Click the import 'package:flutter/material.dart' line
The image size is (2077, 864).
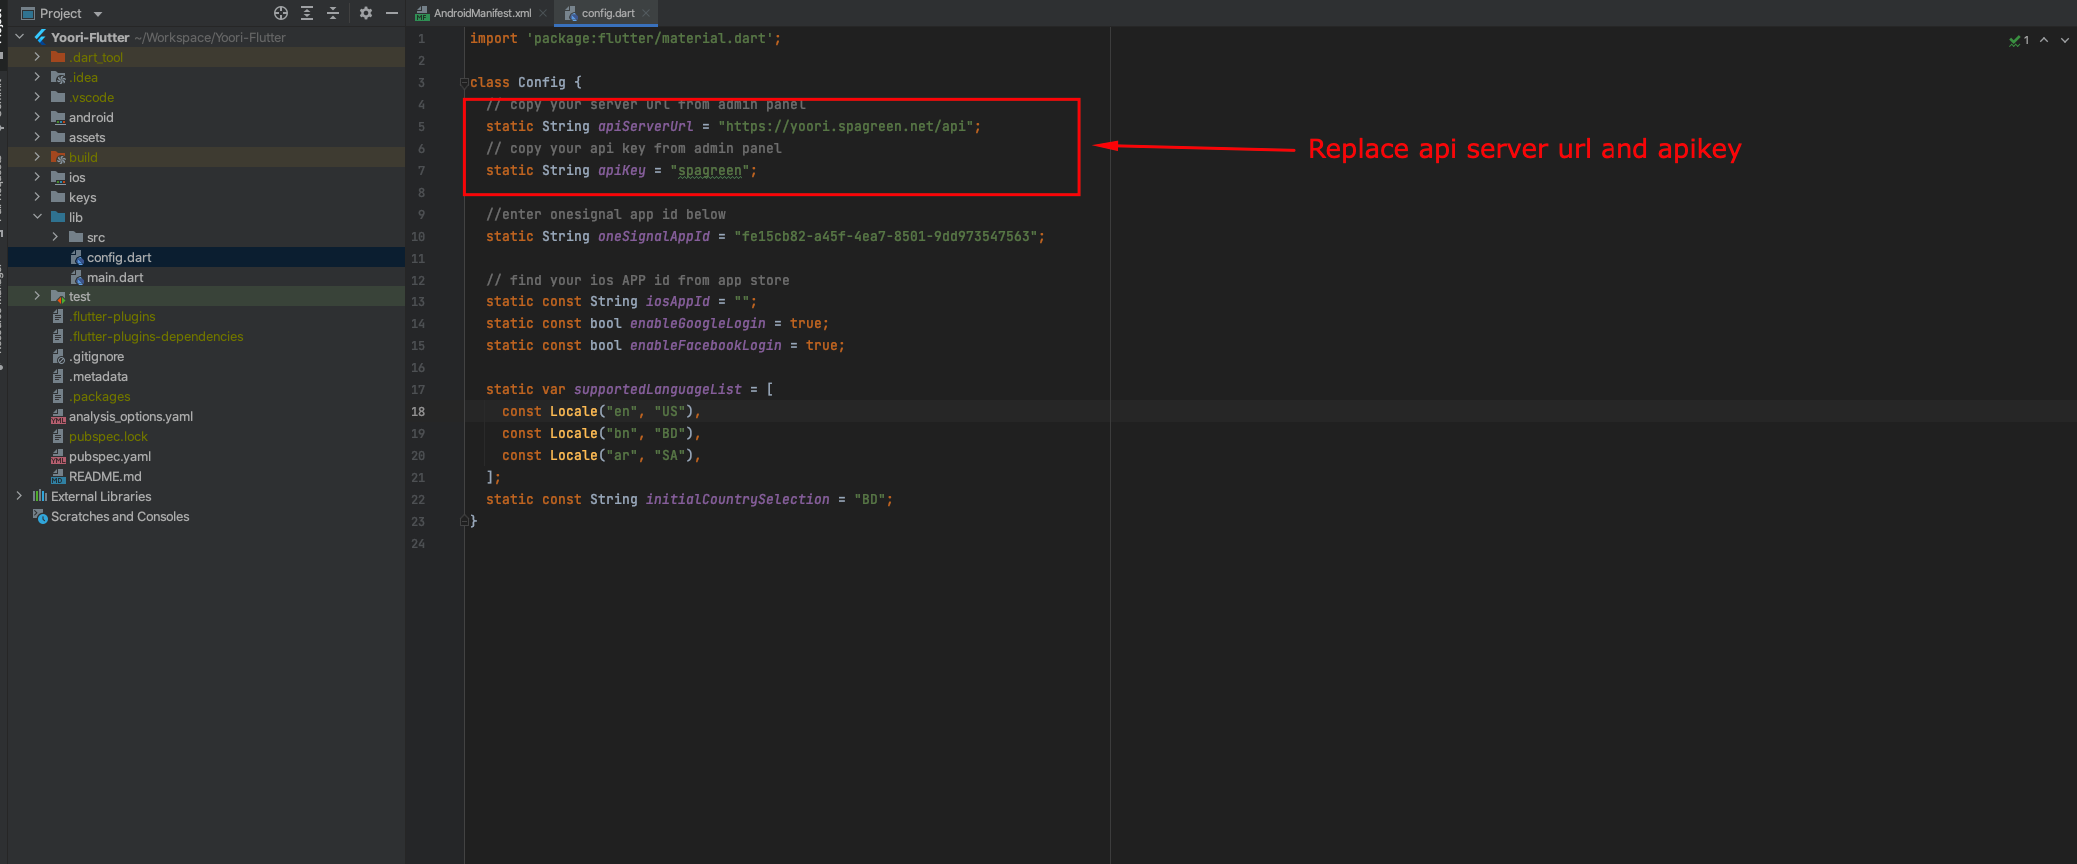625,38
